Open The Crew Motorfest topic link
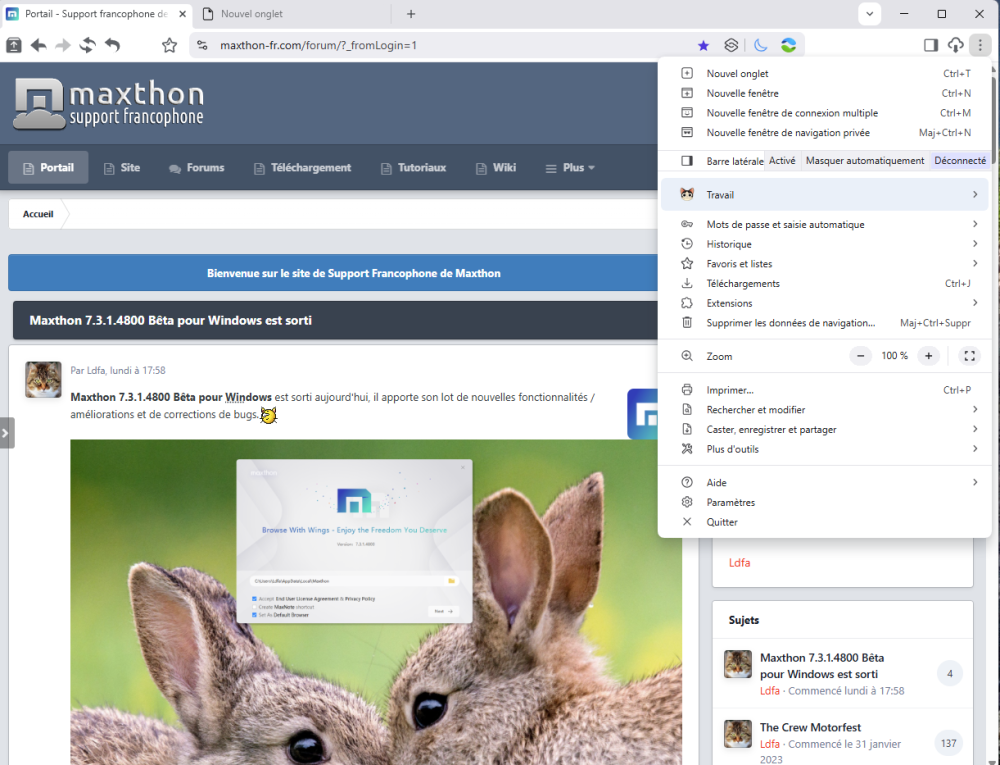The height and width of the screenshot is (765, 1000). [x=810, y=727]
